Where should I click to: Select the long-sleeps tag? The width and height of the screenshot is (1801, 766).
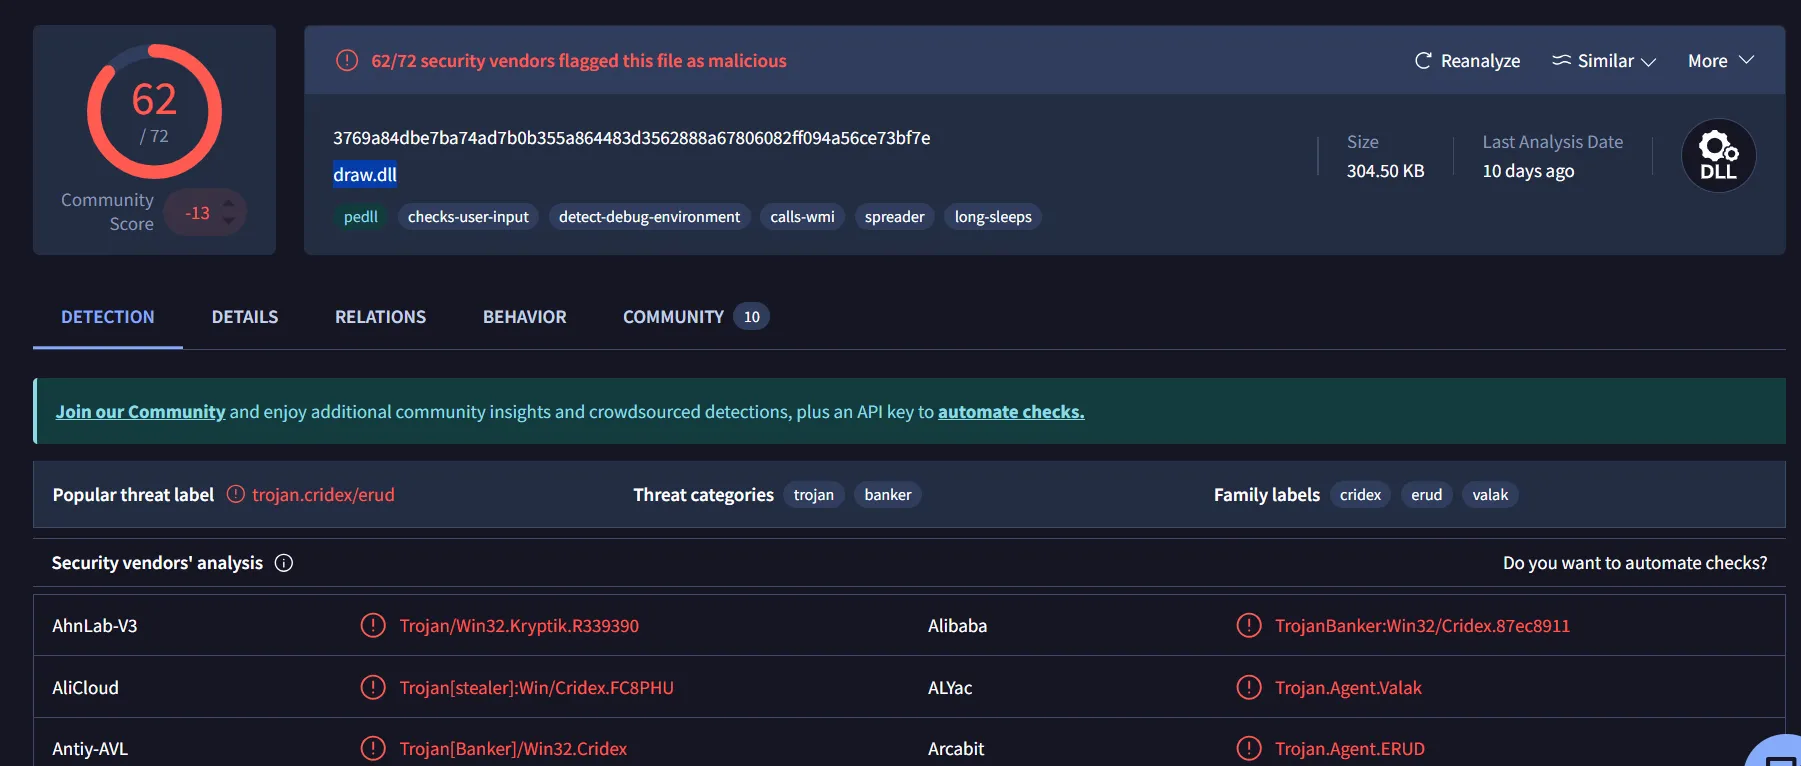pyautogui.click(x=993, y=217)
